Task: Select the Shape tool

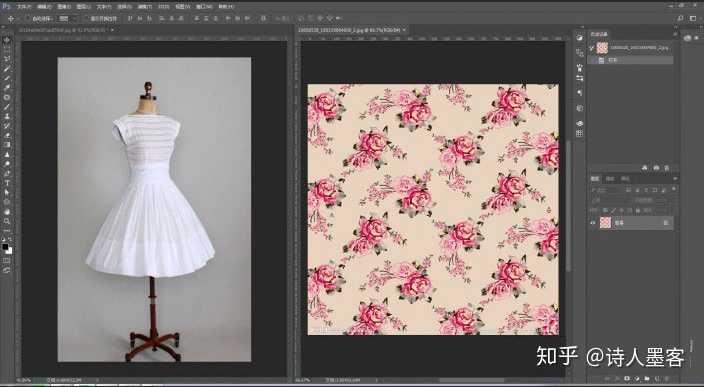Action: coord(7,202)
